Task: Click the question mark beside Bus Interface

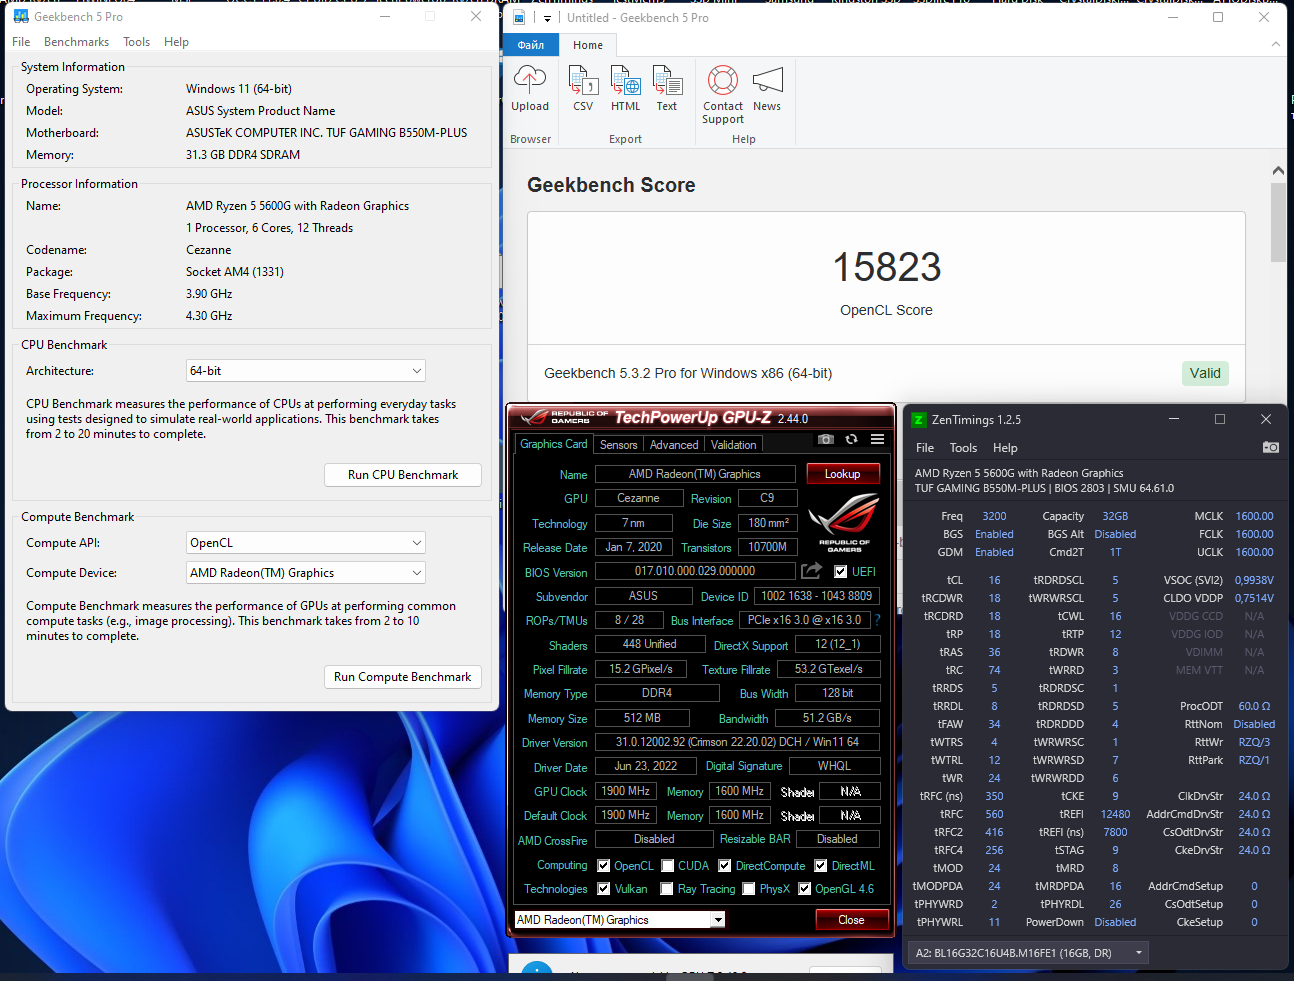Action: 877,620
